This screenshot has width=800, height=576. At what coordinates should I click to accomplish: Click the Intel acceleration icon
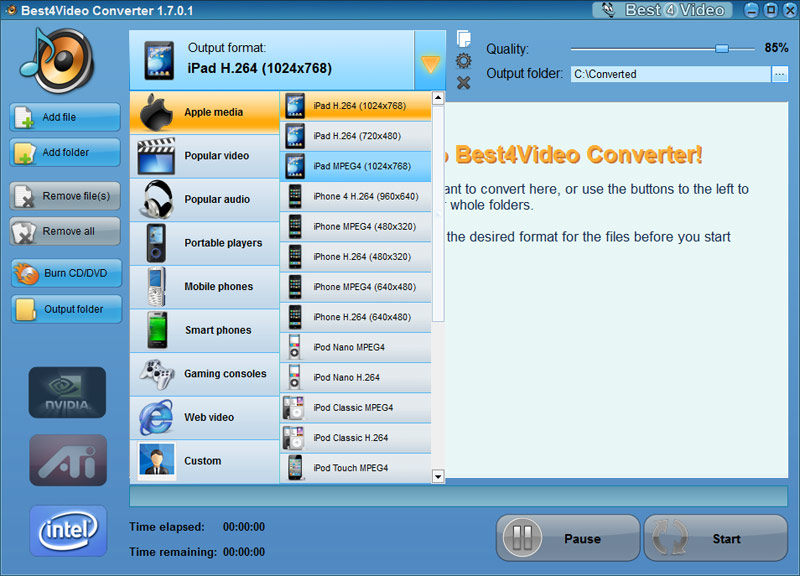[68, 531]
